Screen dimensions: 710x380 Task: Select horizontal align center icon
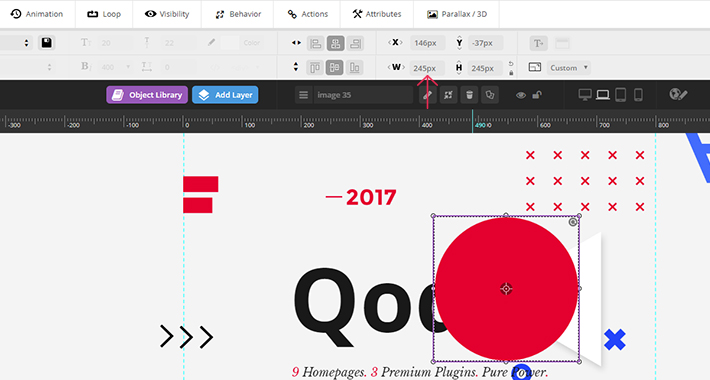pyautogui.click(x=336, y=43)
